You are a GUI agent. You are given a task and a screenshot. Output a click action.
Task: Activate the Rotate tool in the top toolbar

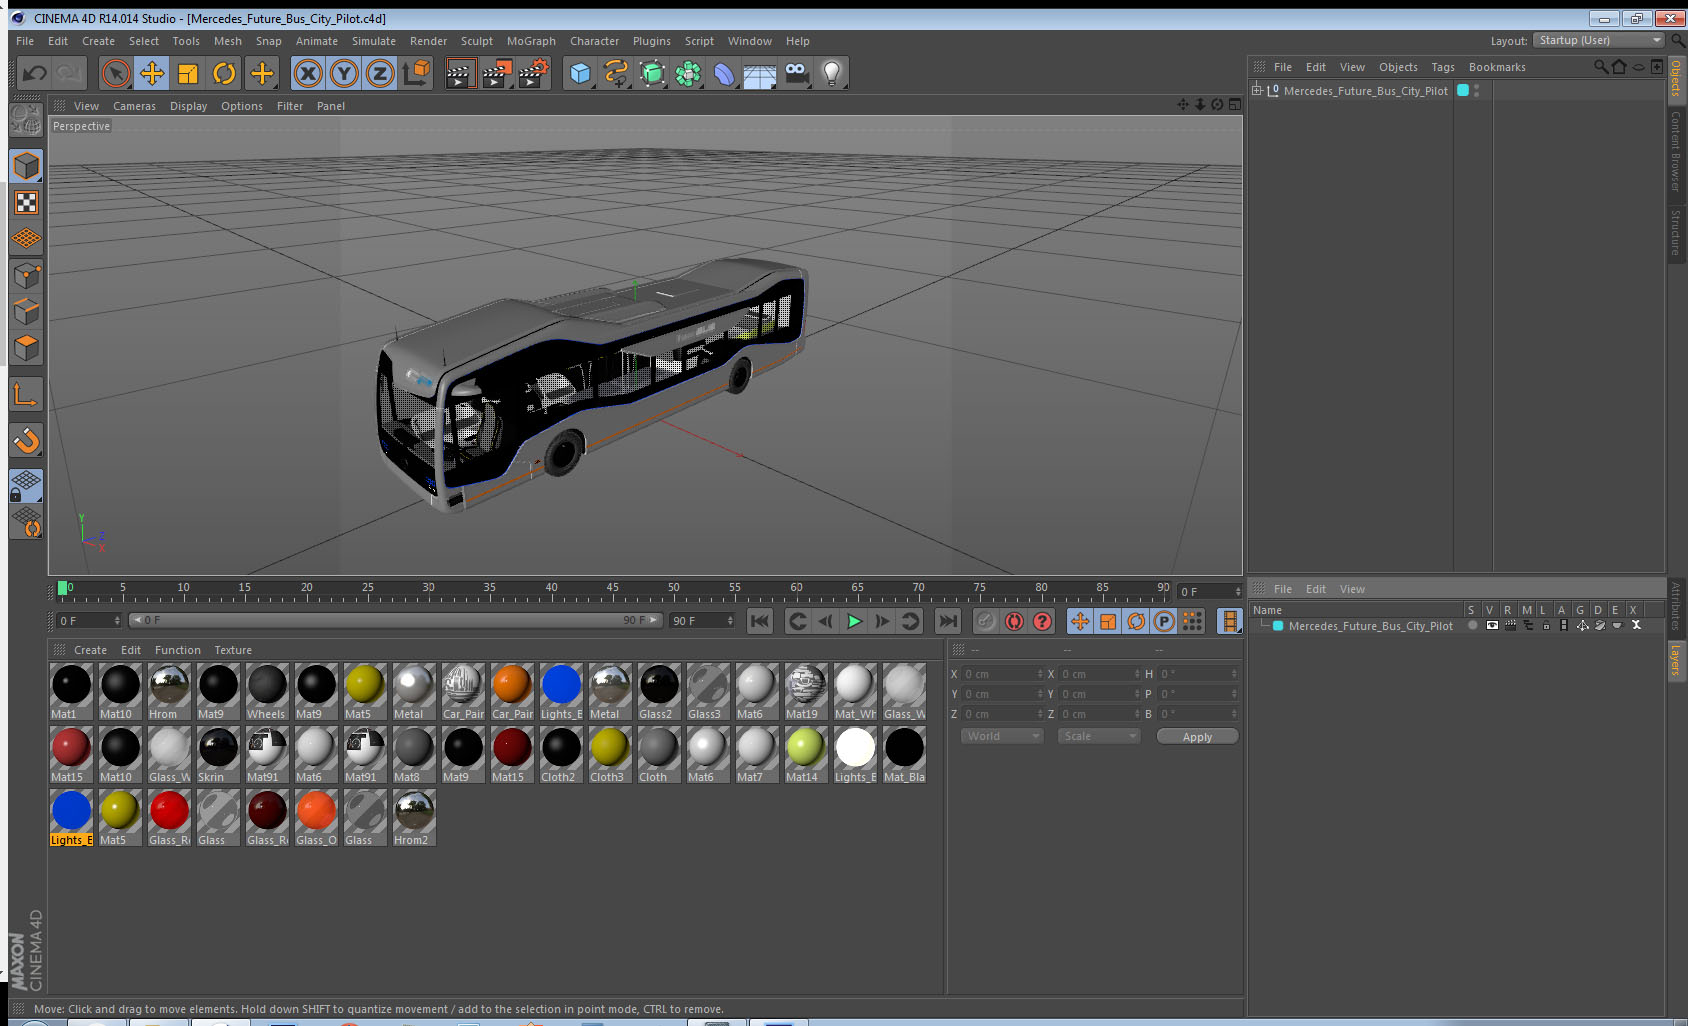(224, 73)
